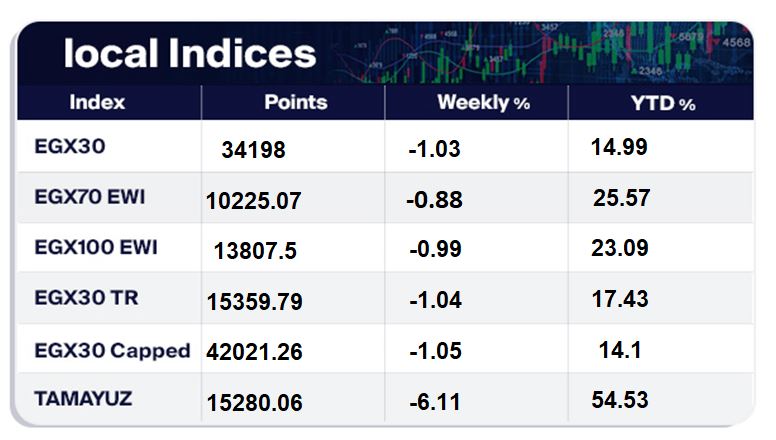Click the stock chart banner image
Image resolution: width=776 pixels, height=440 pixels.
[560, 52]
